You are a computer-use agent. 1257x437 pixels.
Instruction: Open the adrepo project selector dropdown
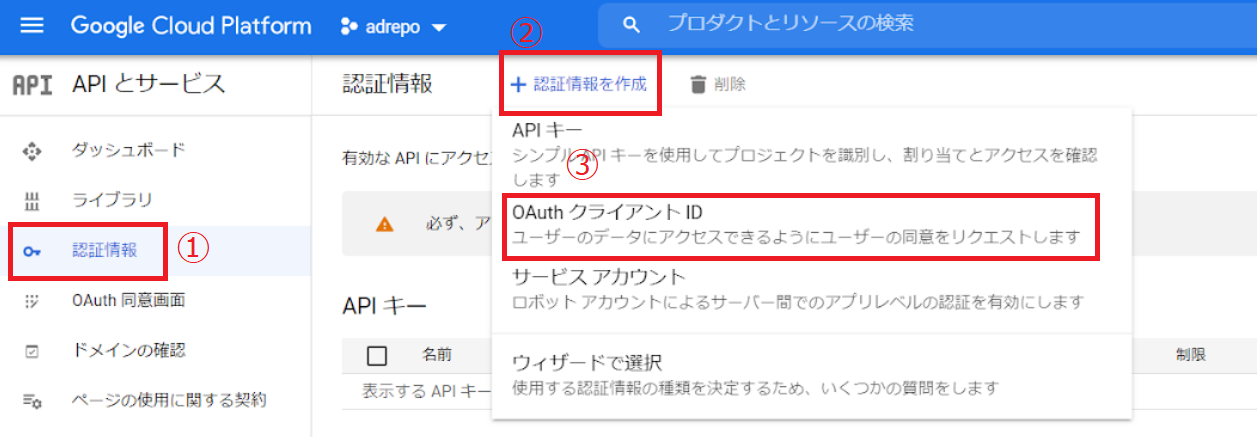click(x=393, y=27)
